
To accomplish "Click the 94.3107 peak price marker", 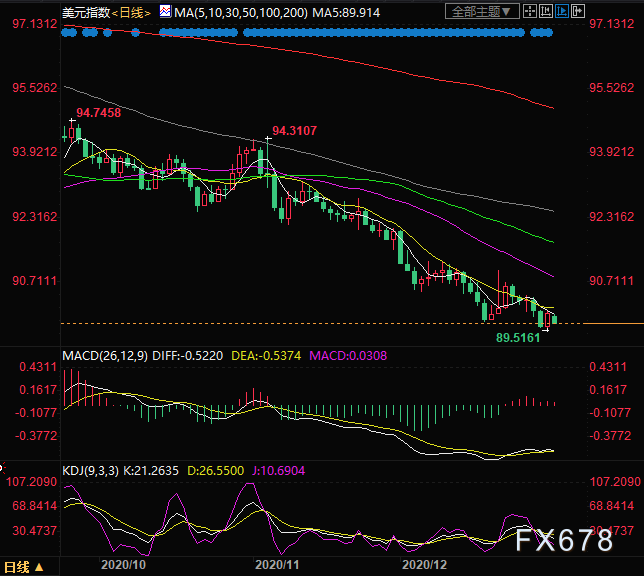I will coord(294,131).
